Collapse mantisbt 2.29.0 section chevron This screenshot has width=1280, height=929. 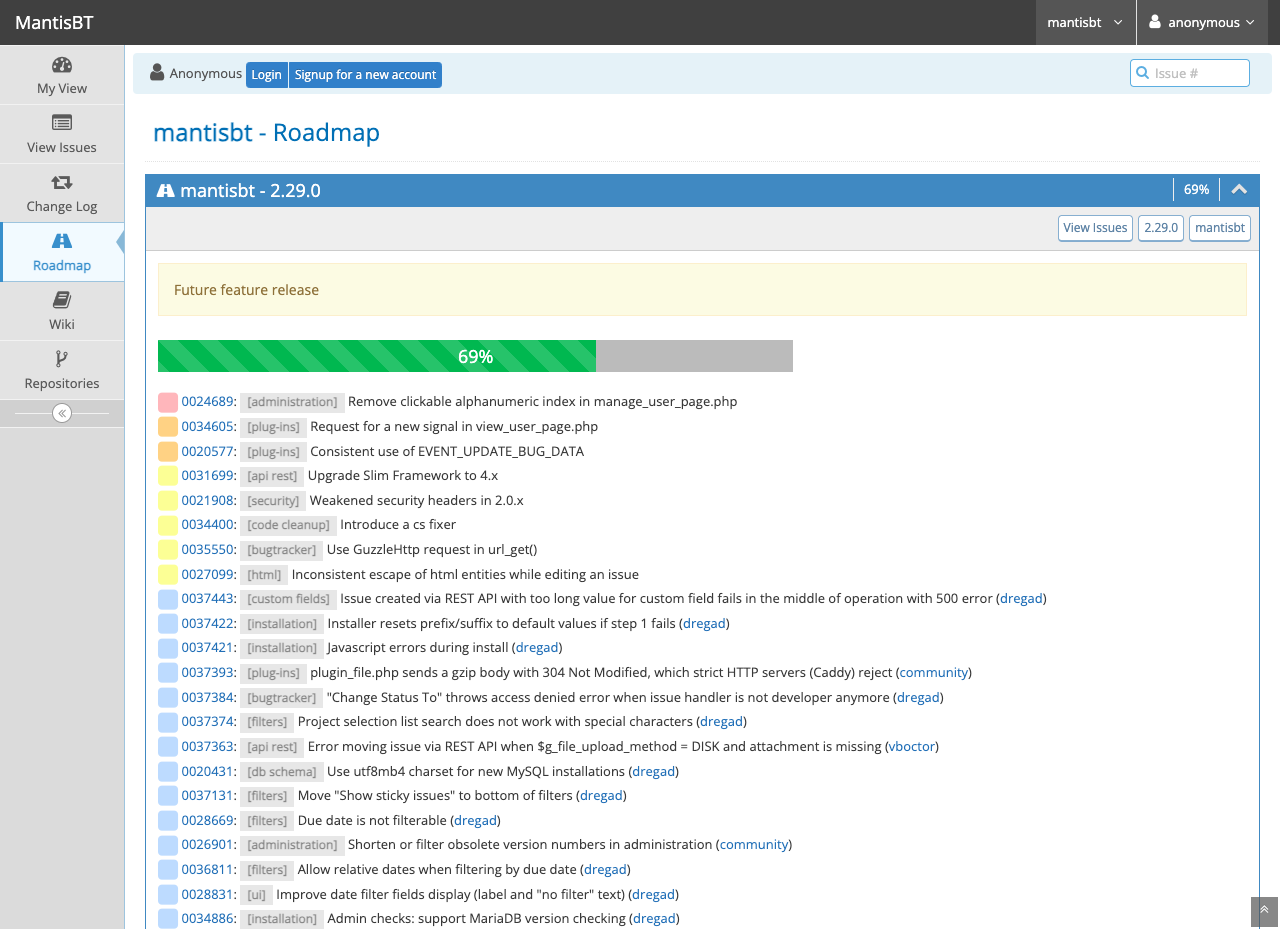pyautogui.click(x=1239, y=189)
